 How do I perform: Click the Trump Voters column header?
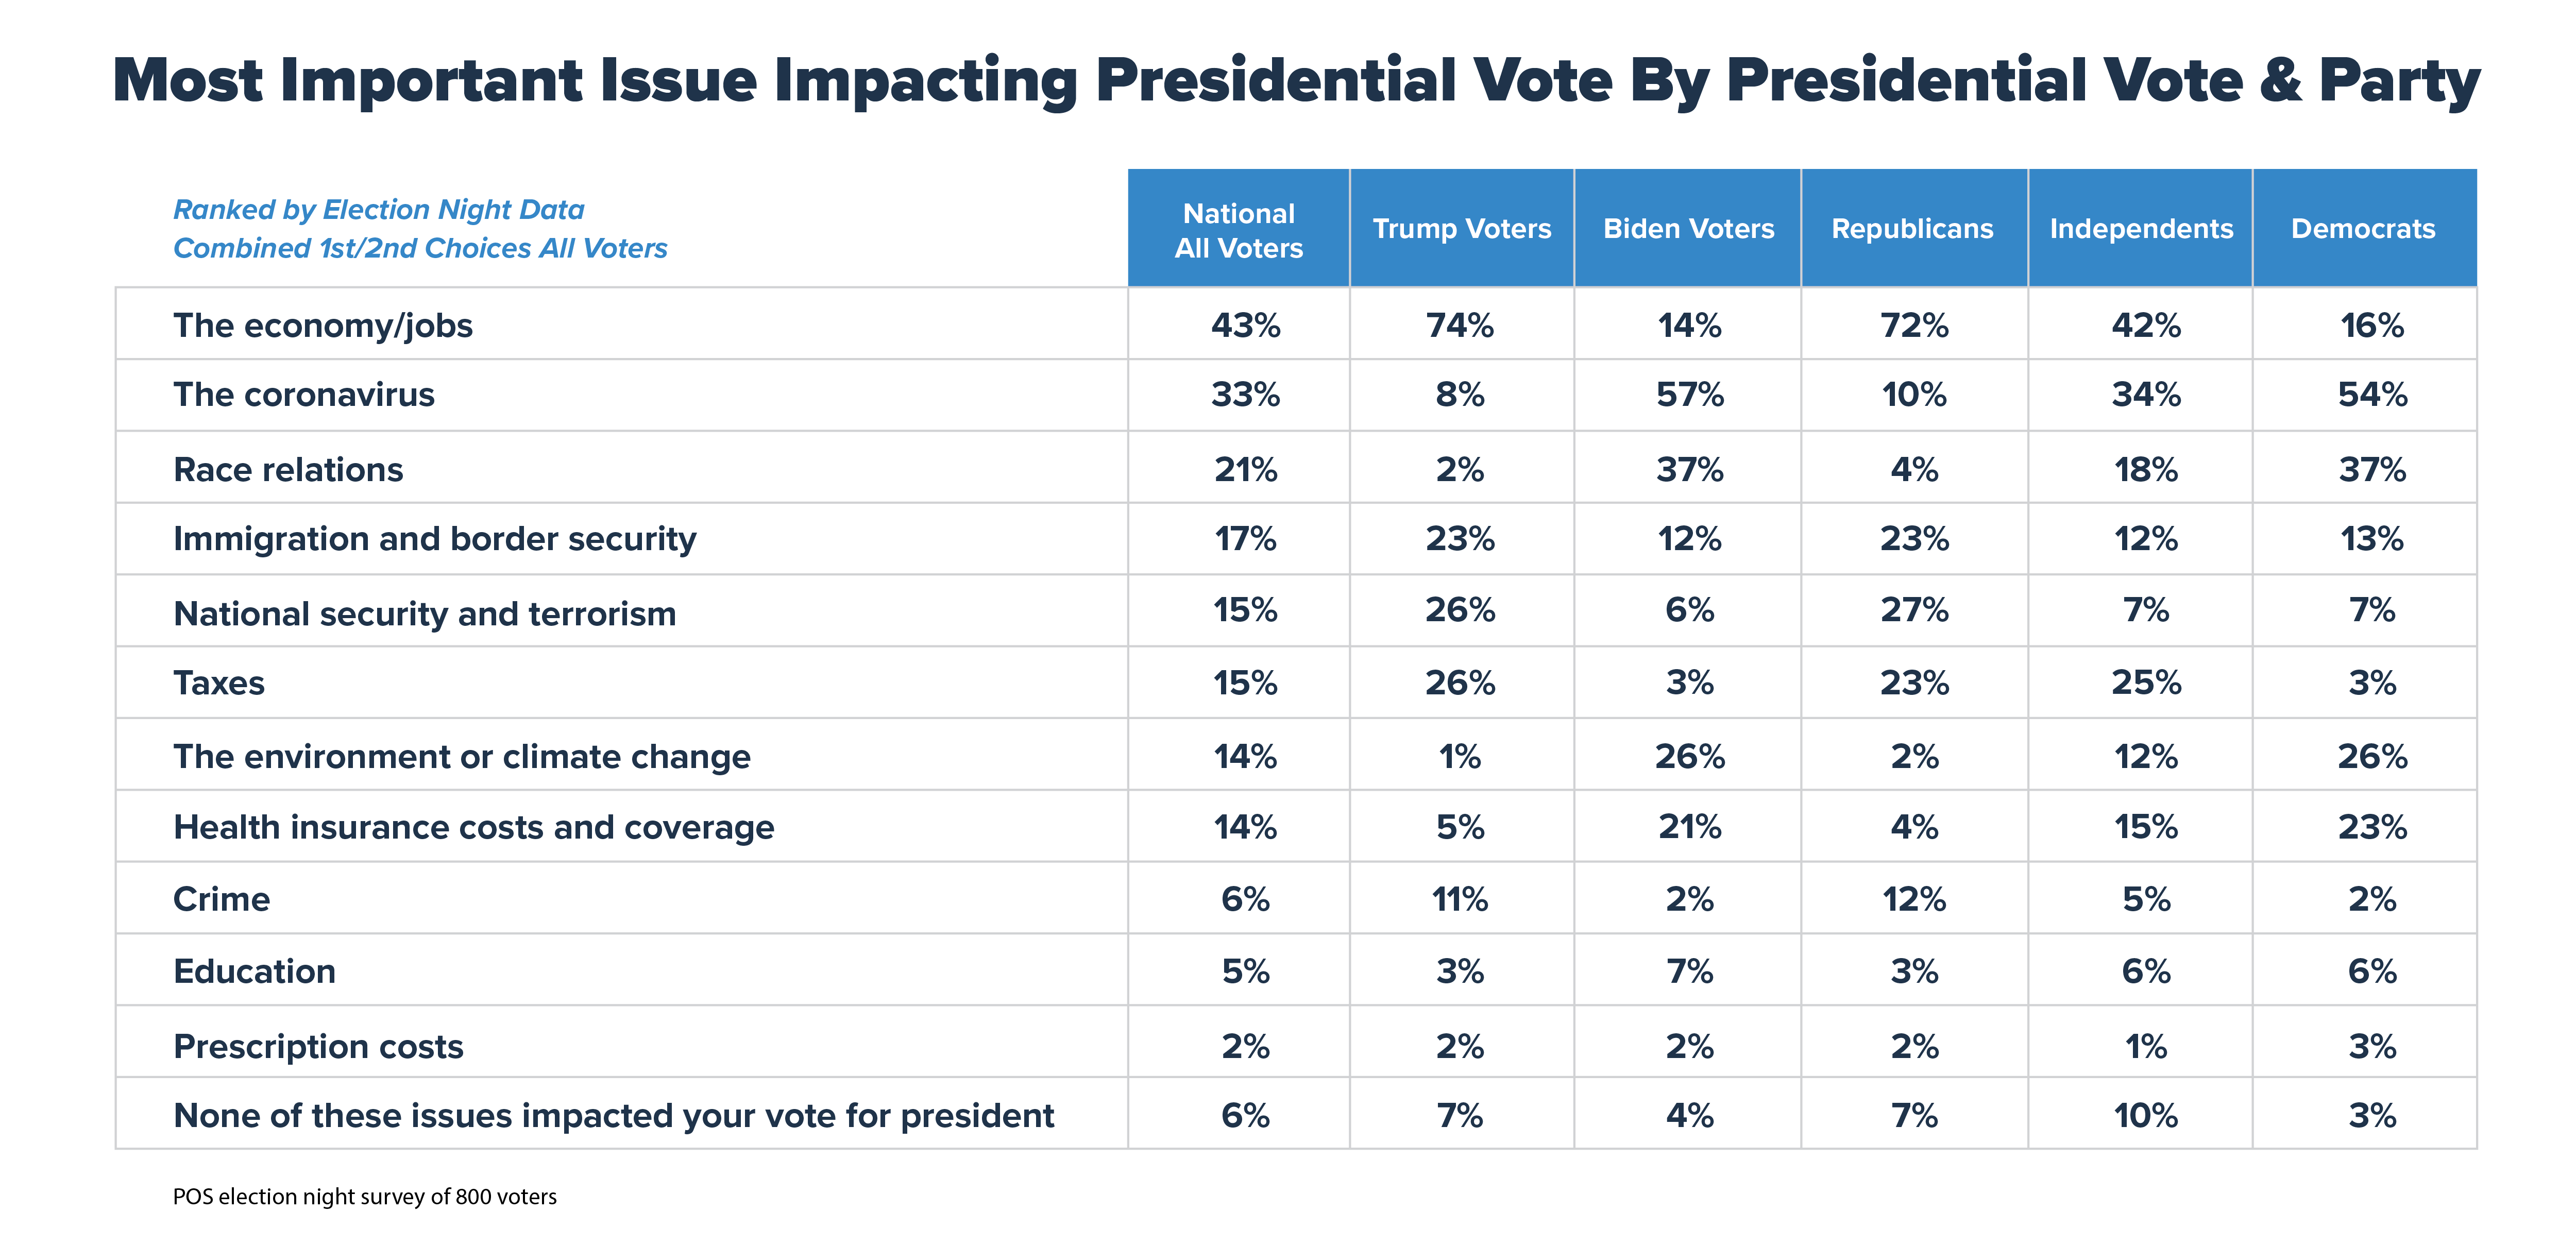1461,229
